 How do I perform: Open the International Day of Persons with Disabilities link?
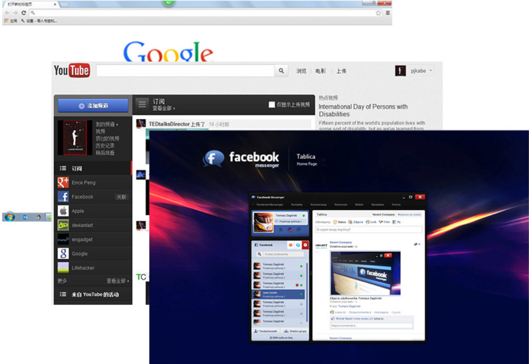click(363, 110)
